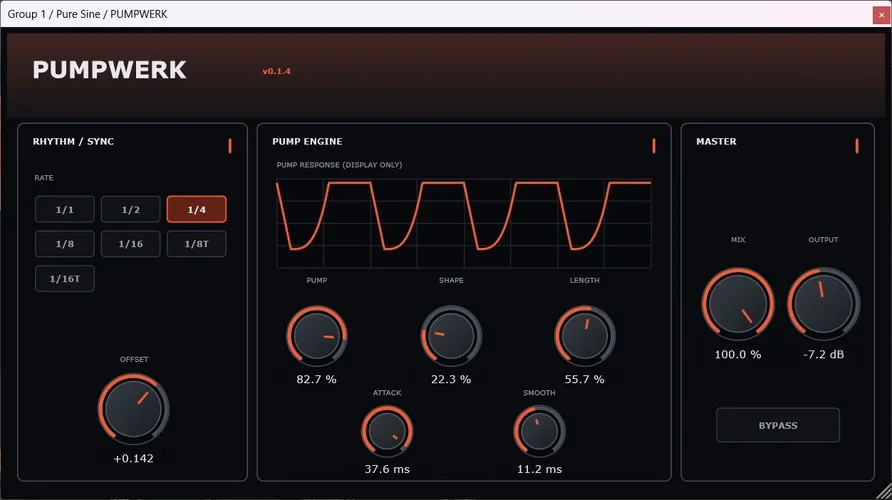The width and height of the screenshot is (892, 500).
Task: Click the Rhythm / Sync panel indicator light
Action: (x=230, y=146)
